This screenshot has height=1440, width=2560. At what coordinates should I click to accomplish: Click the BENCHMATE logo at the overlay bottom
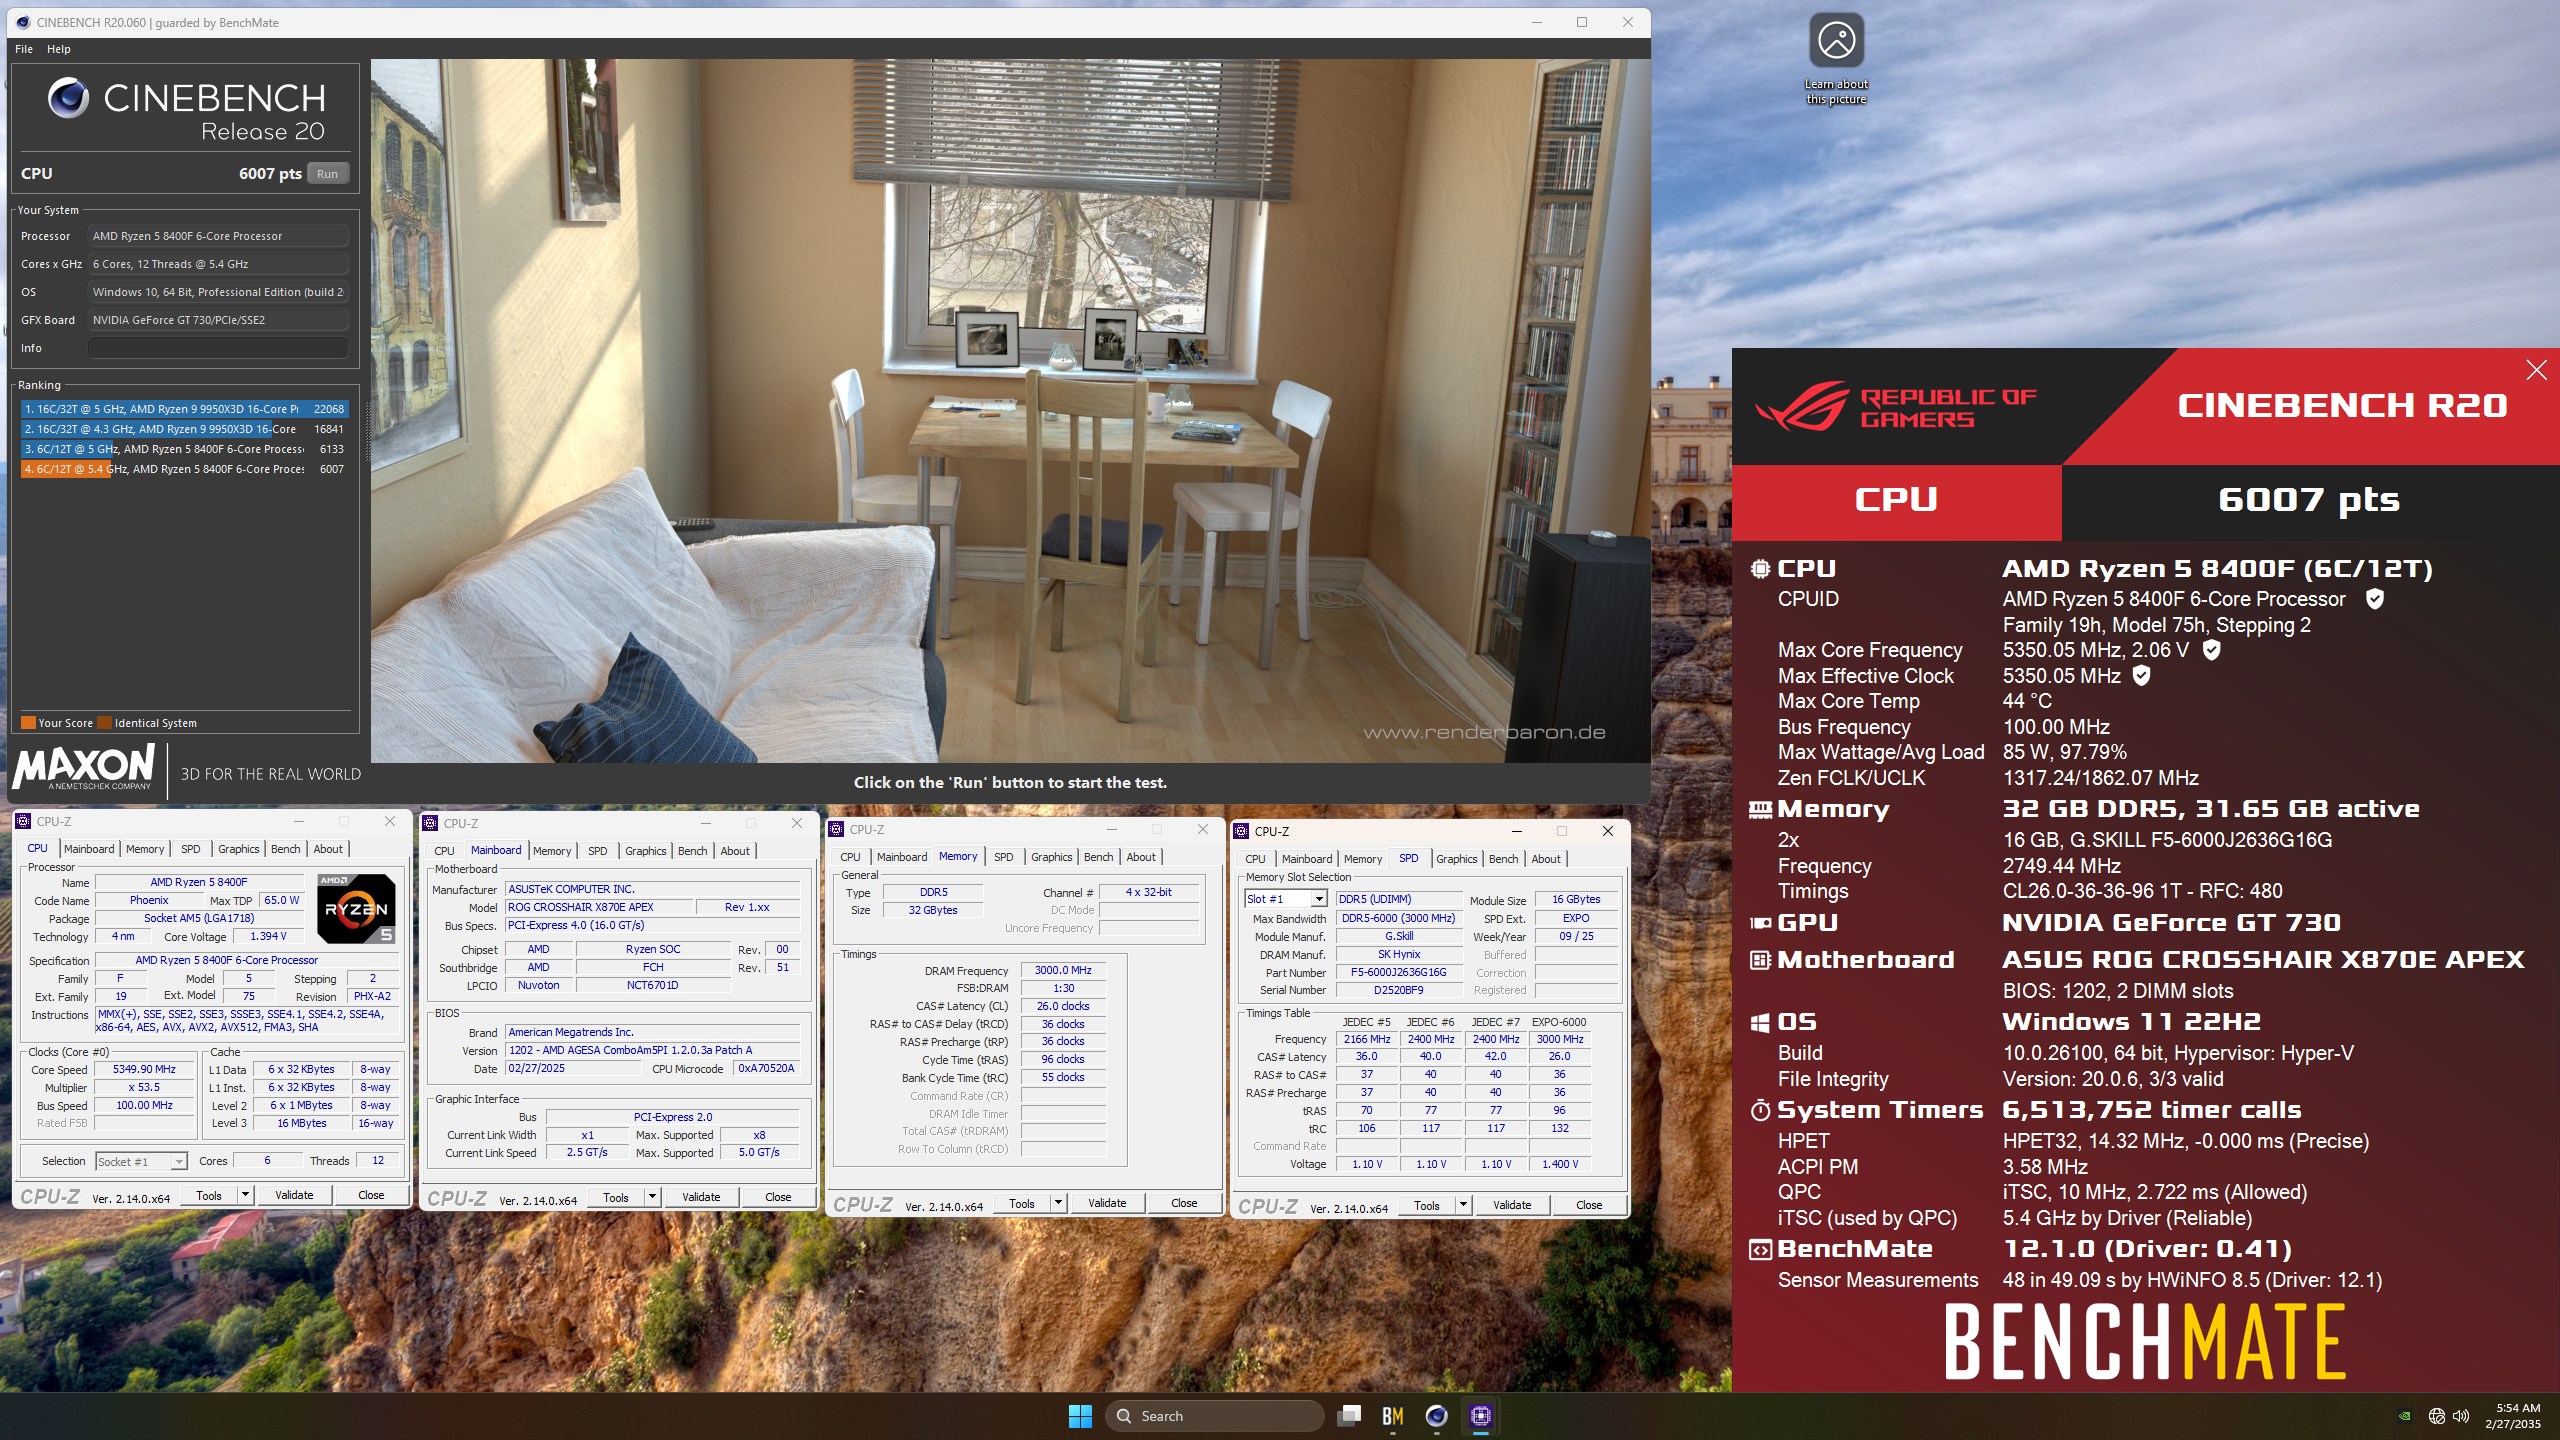click(x=2144, y=1343)
